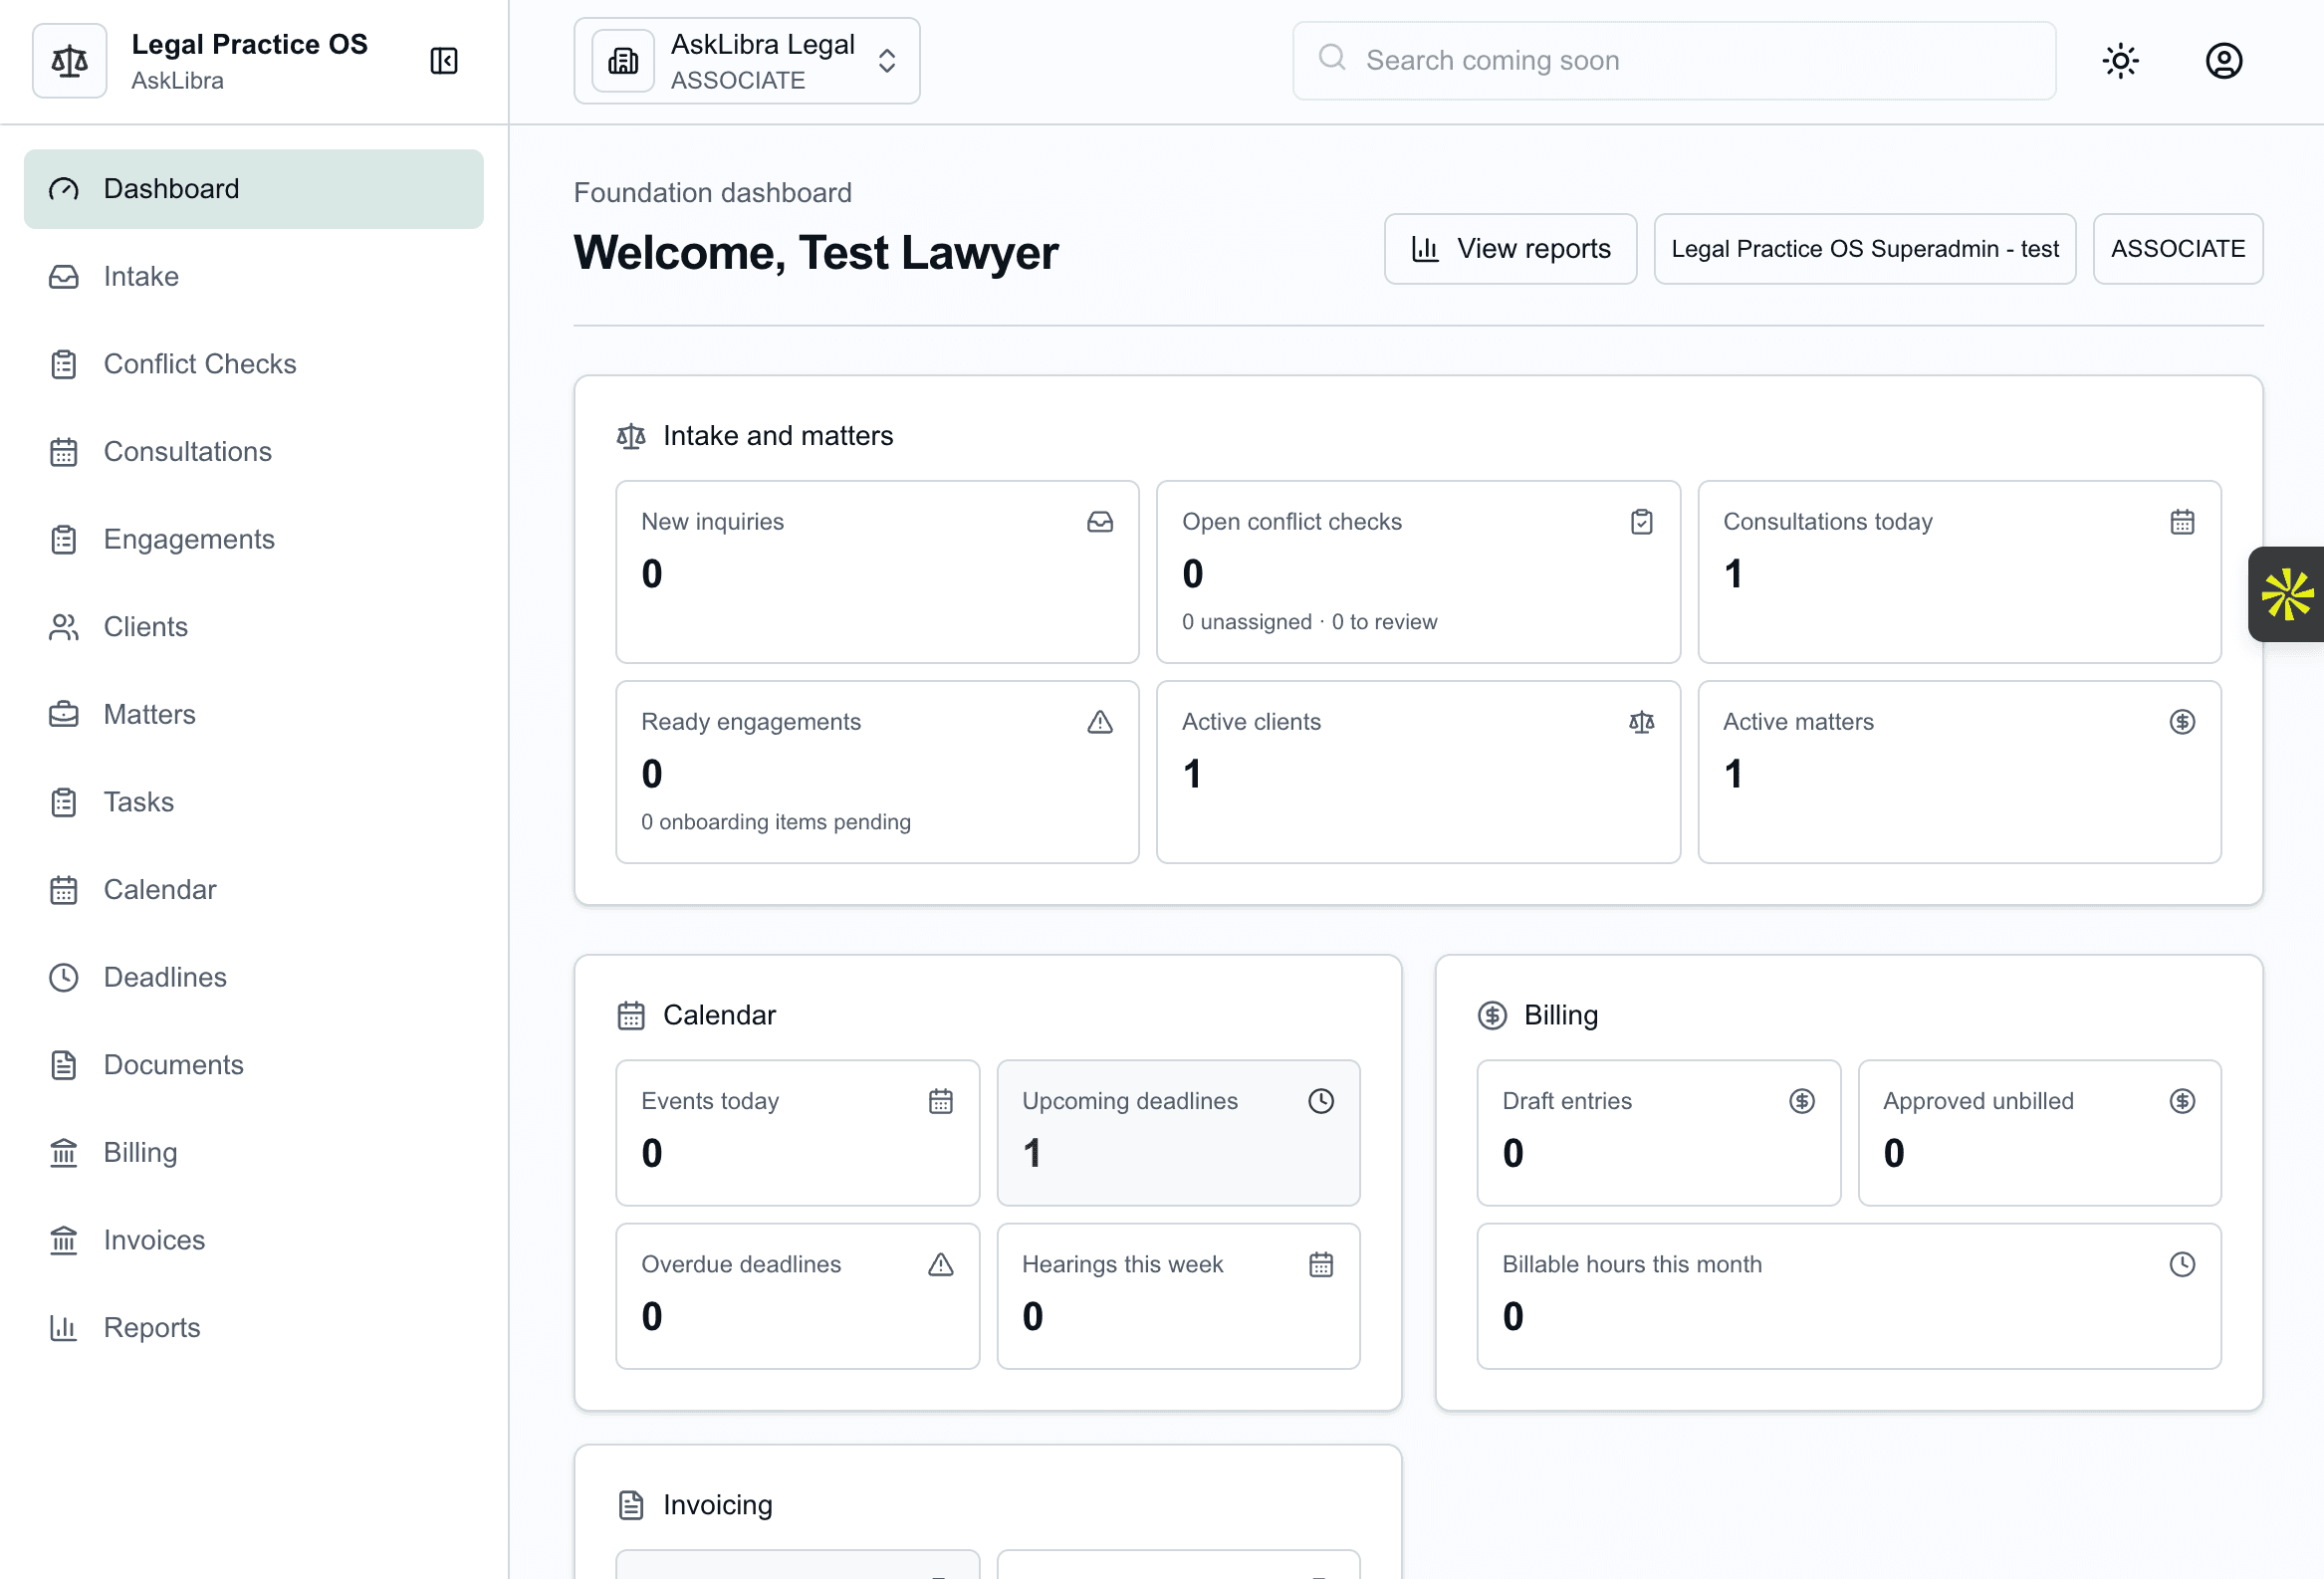Go to Tasks page
The image size is (2324, 1579).
click(x=254, y=802)
